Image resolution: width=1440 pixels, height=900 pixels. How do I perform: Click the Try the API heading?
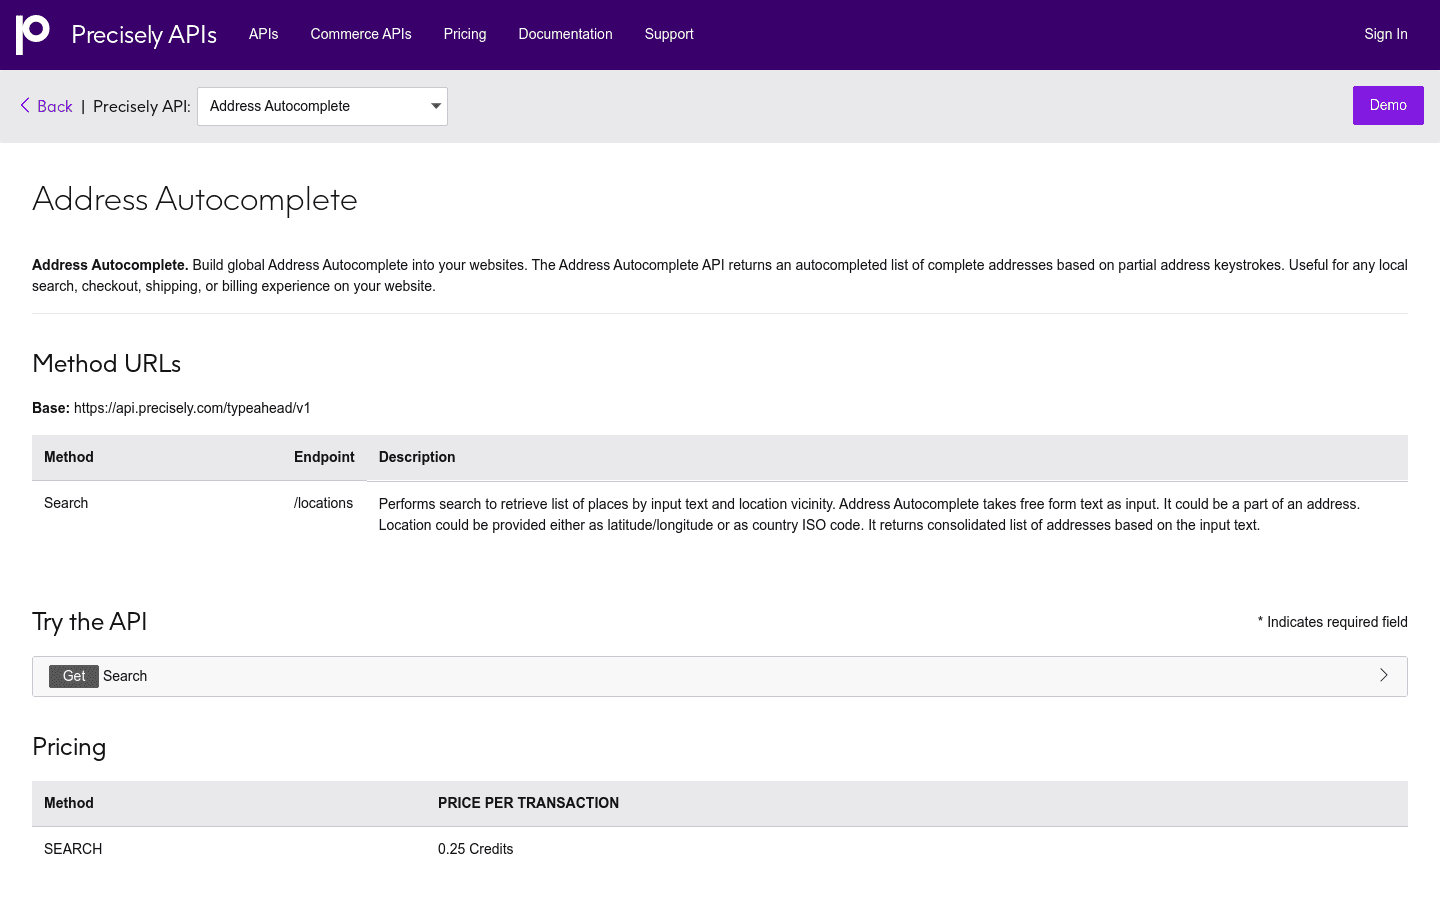(90, 622)
